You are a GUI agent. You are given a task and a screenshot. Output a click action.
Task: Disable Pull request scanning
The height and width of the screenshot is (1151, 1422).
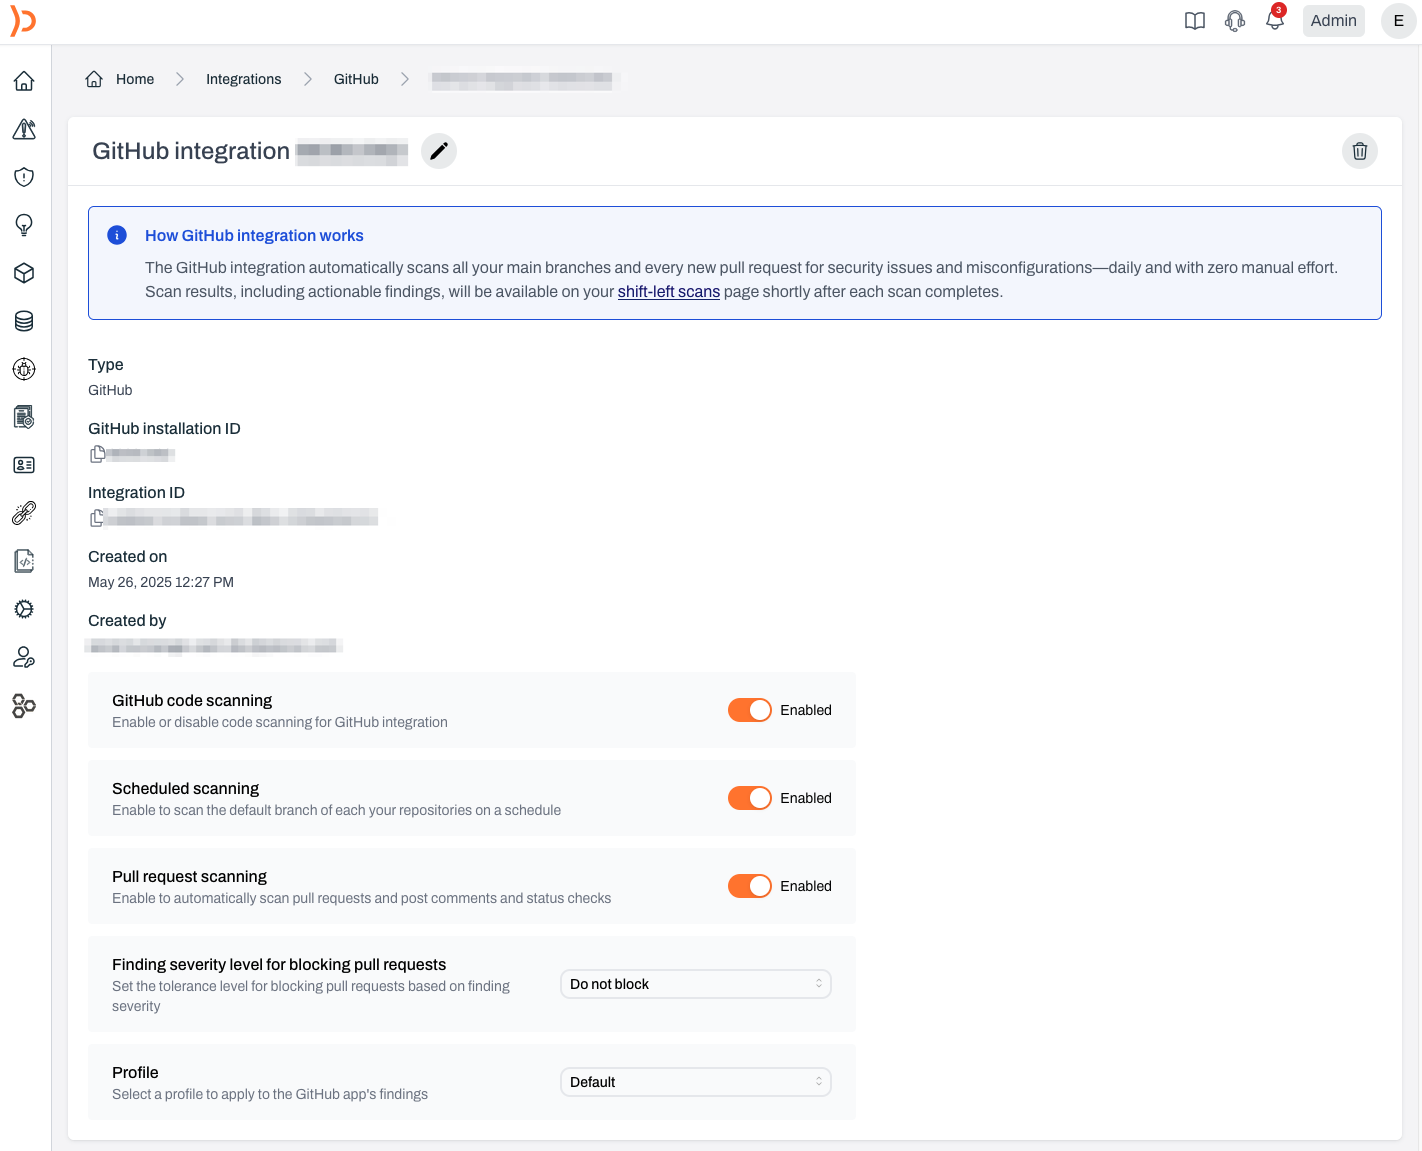[x=749, y=886]
